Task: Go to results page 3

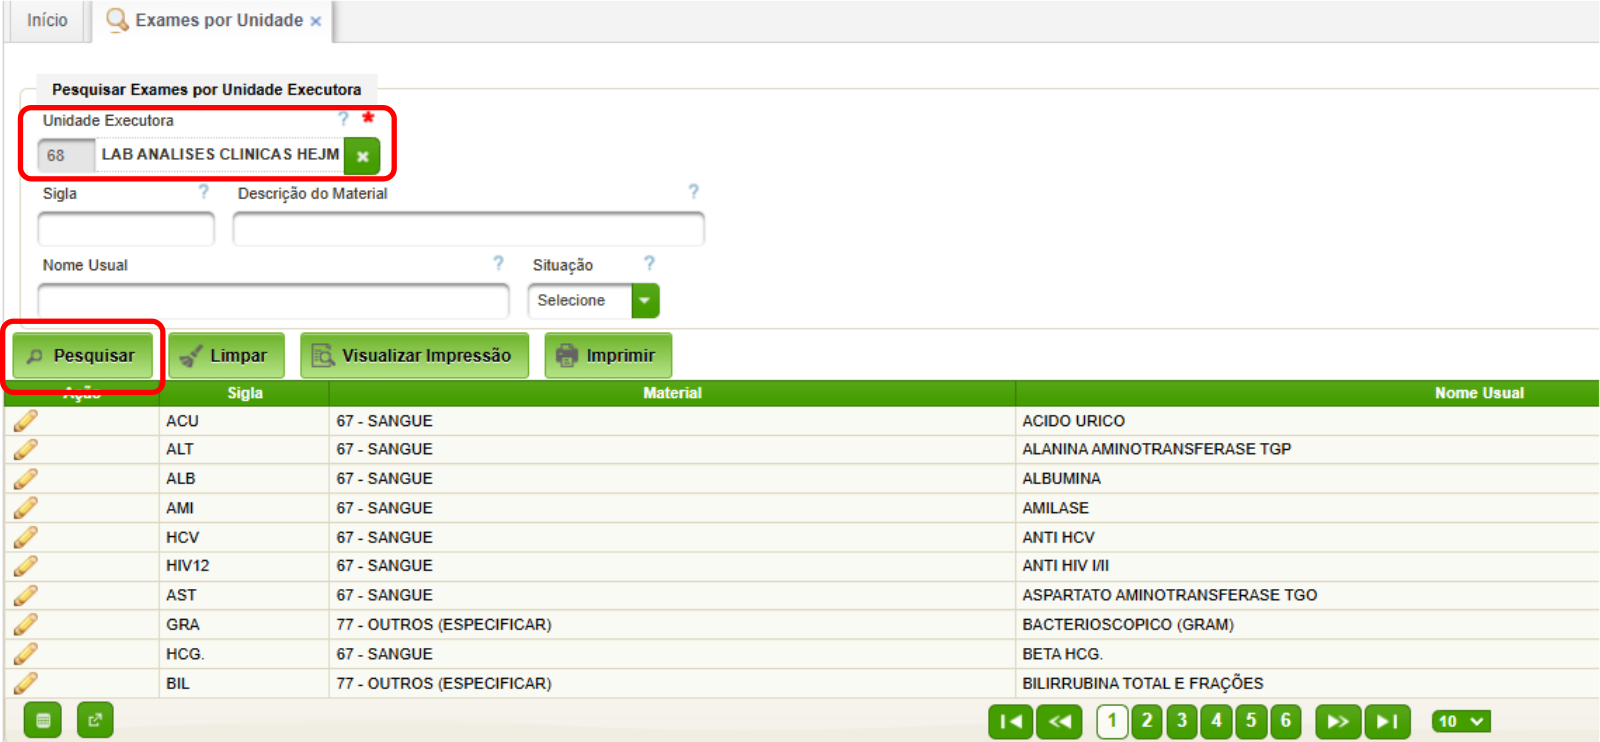Action: pos(1182,721)
